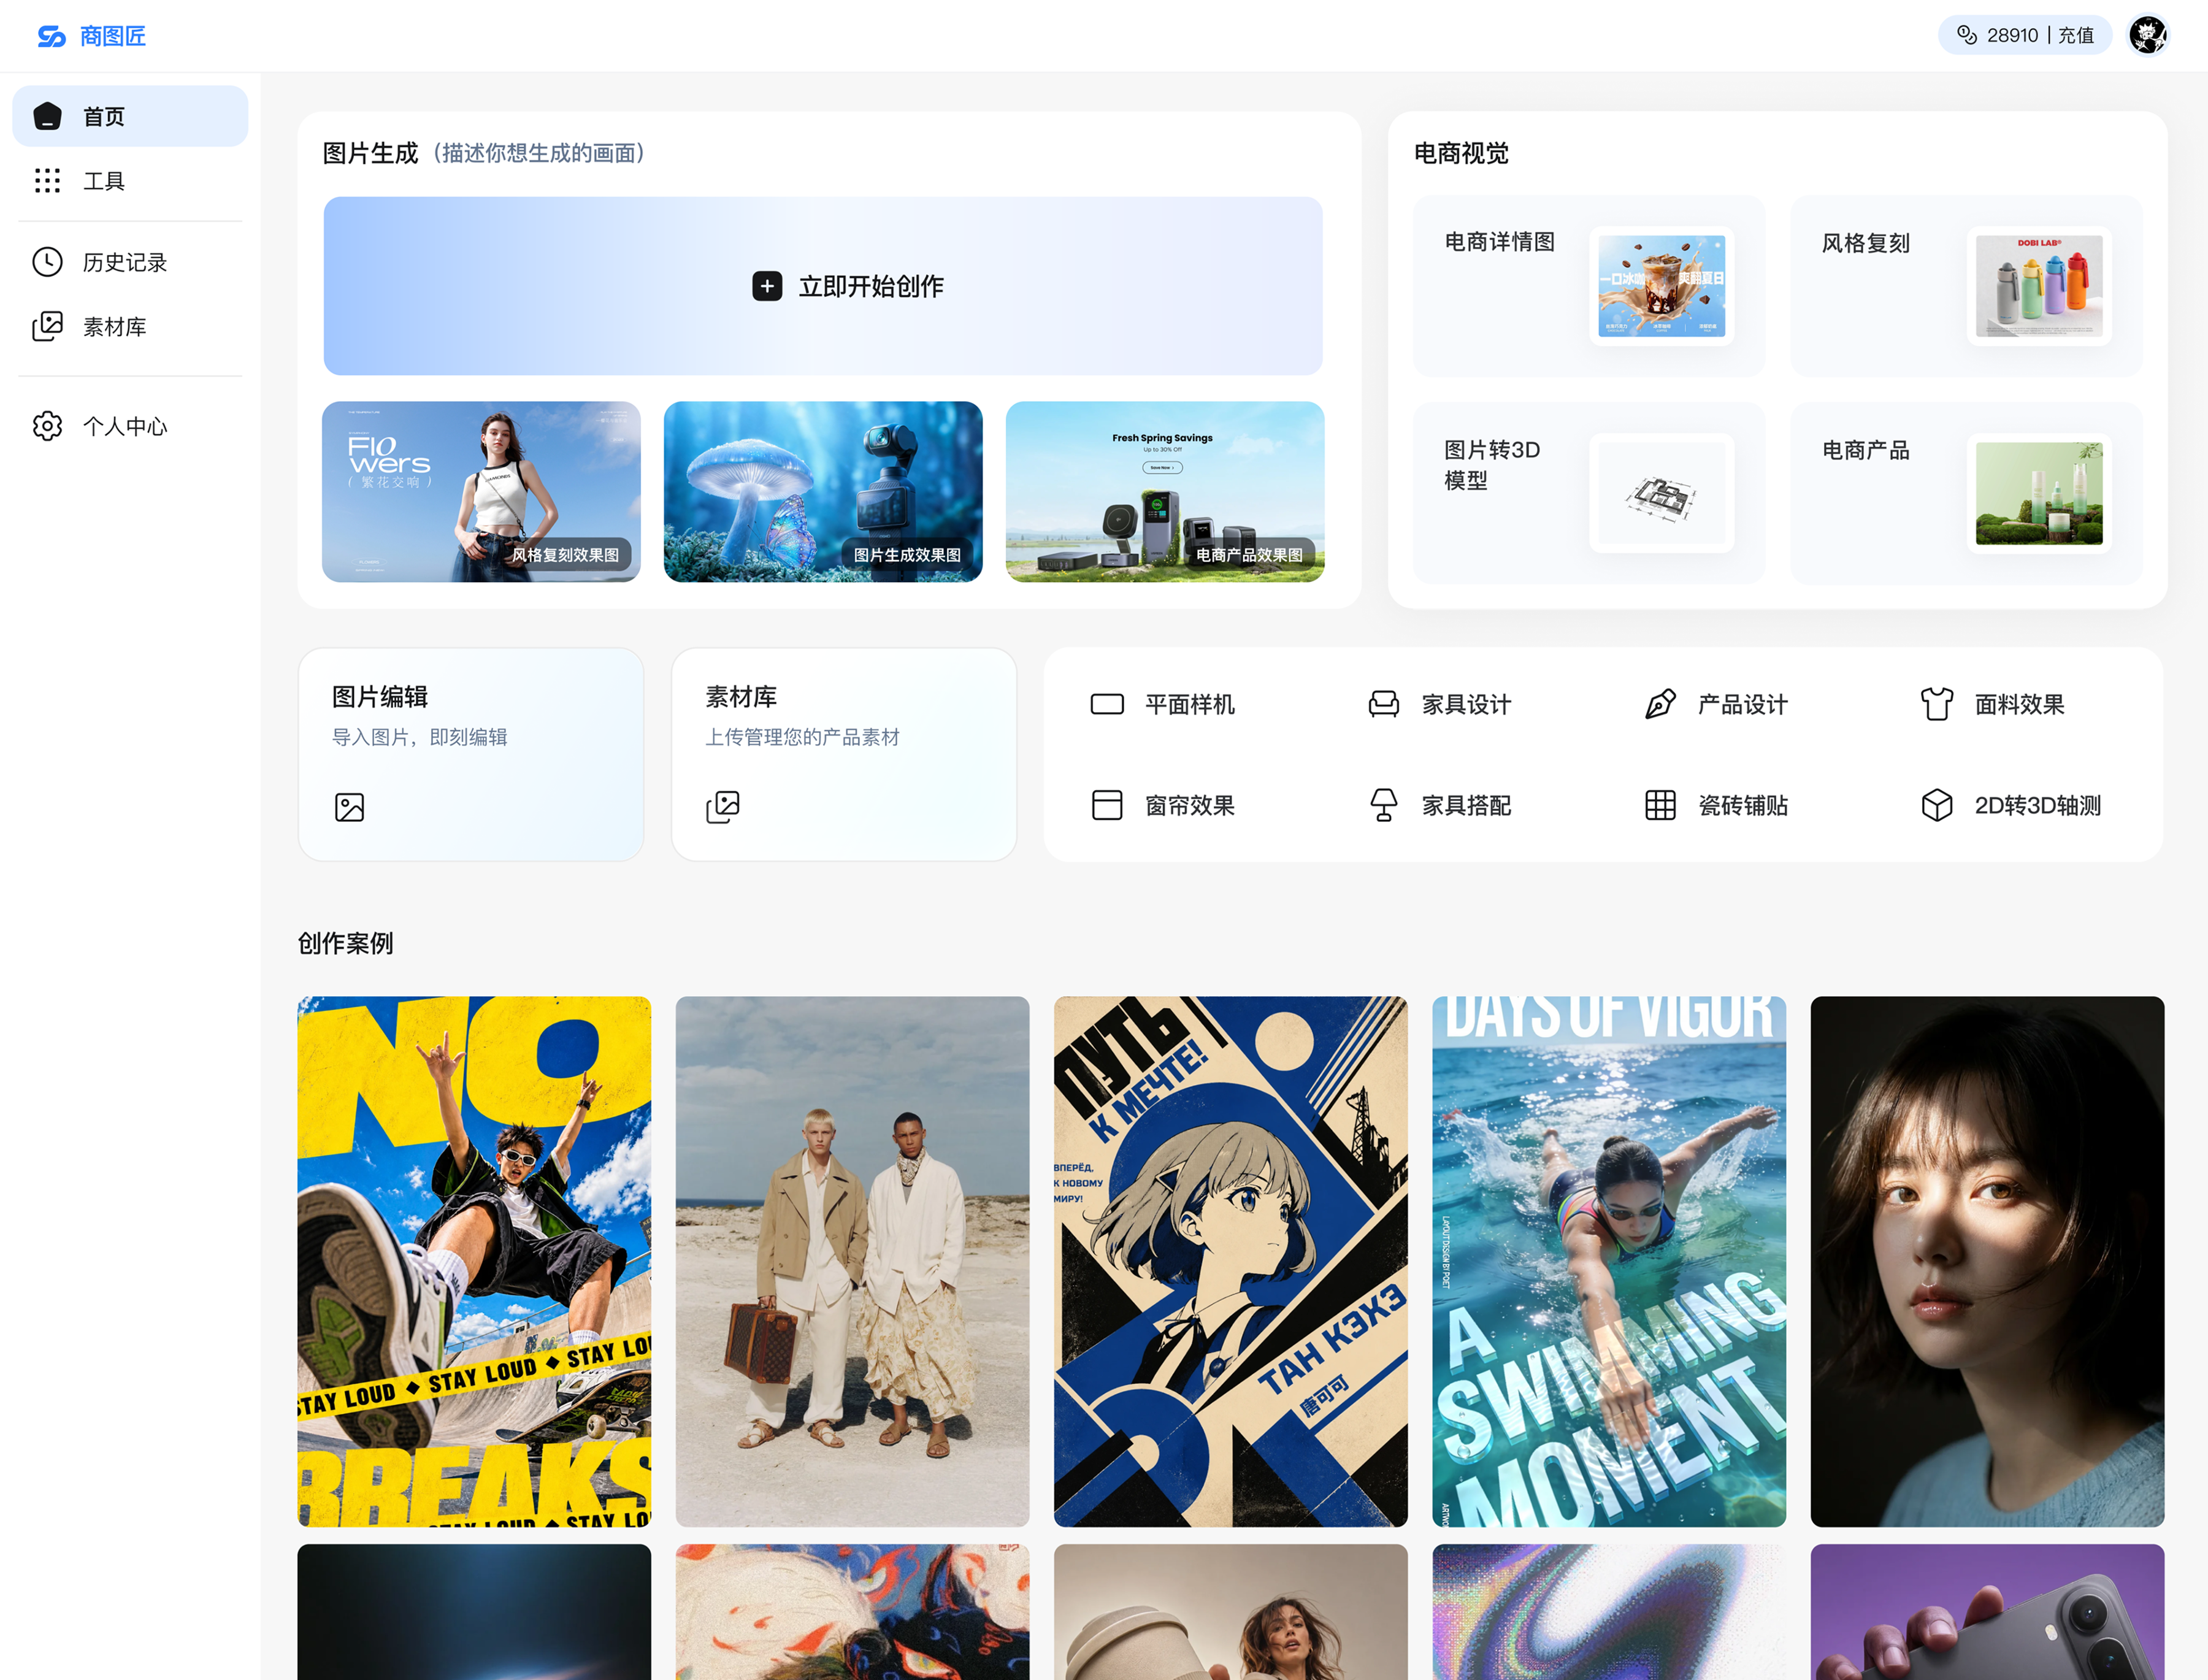Click the 家具搭配 lamp icon
The height and width of the screenshot is (1680, 2208).
click(x=1383, y=805)
